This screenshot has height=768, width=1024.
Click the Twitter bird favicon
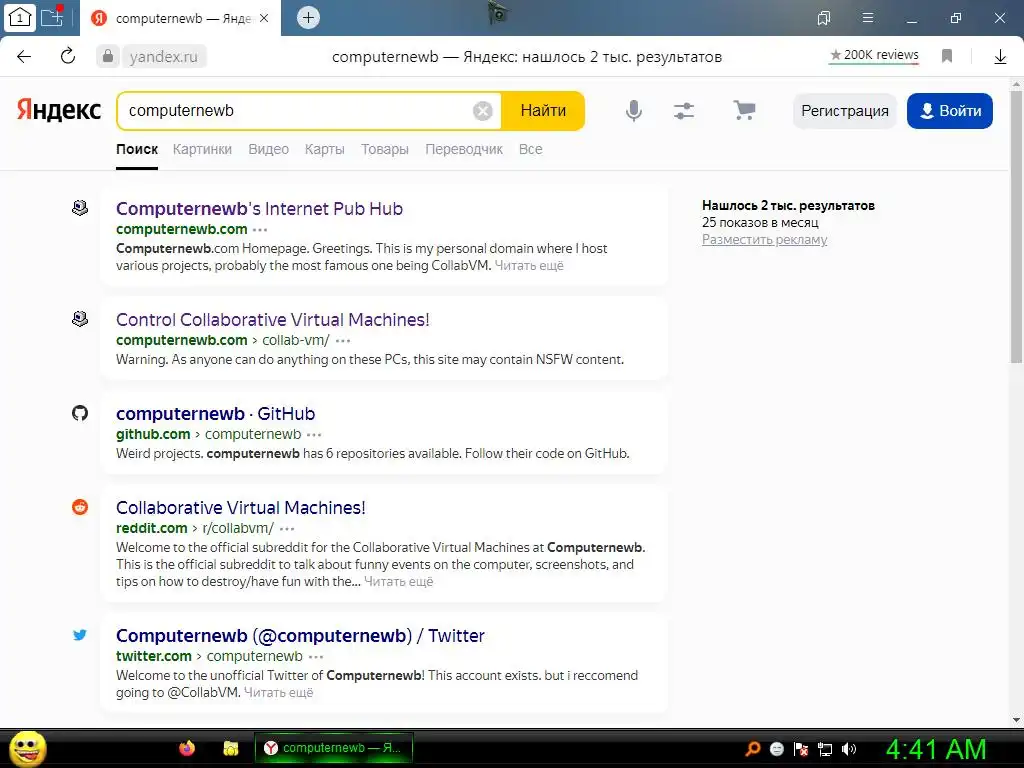[x=80, y=635]
